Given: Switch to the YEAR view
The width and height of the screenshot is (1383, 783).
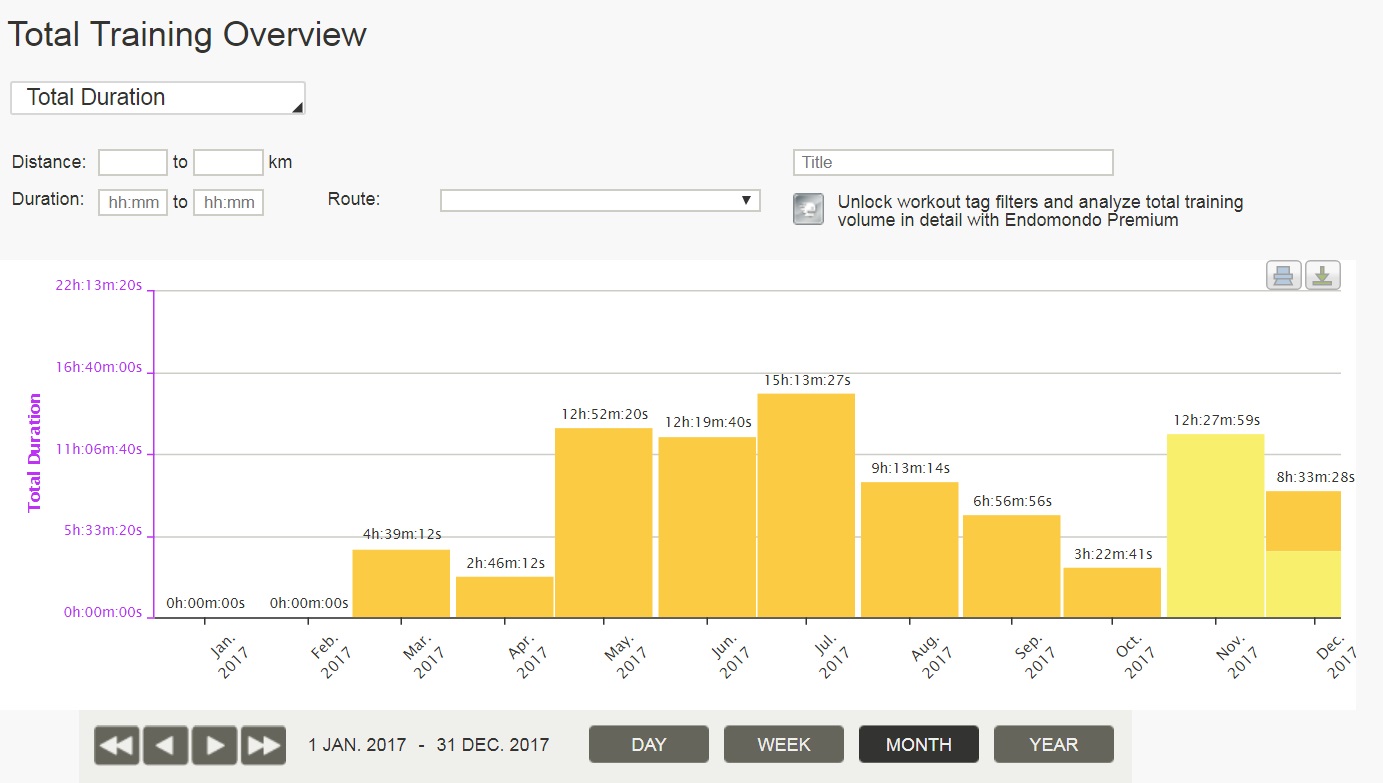Looking at the screenshot, I should [1054, 744].
